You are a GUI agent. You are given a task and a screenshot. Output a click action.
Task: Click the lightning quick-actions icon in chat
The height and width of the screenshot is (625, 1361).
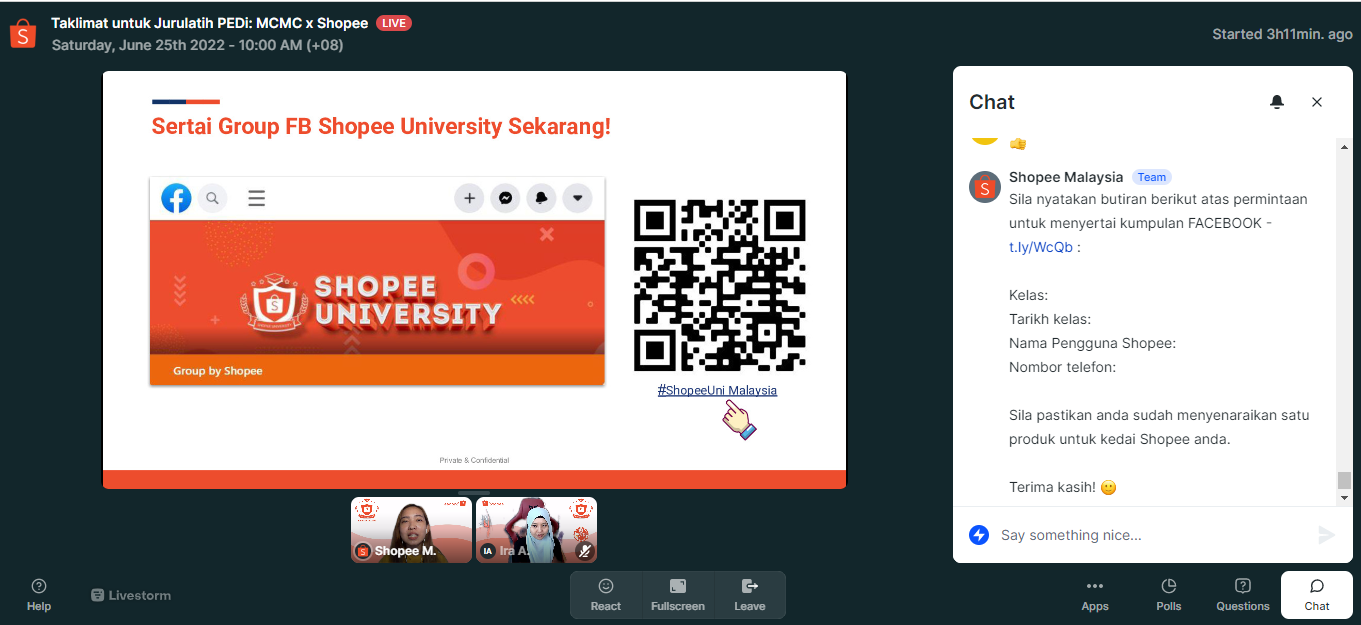pyautogui.click(x=979, y=535)
